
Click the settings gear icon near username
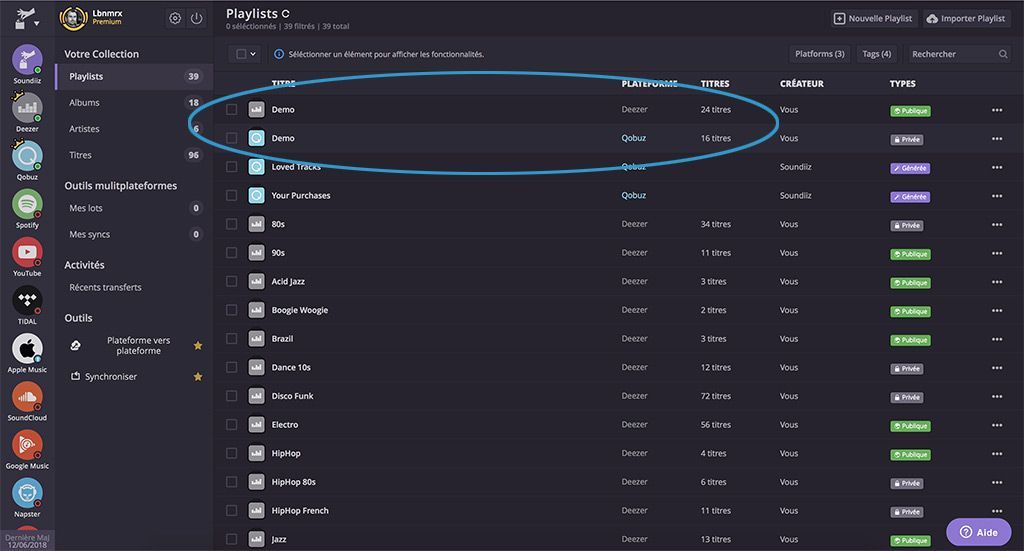175,19
